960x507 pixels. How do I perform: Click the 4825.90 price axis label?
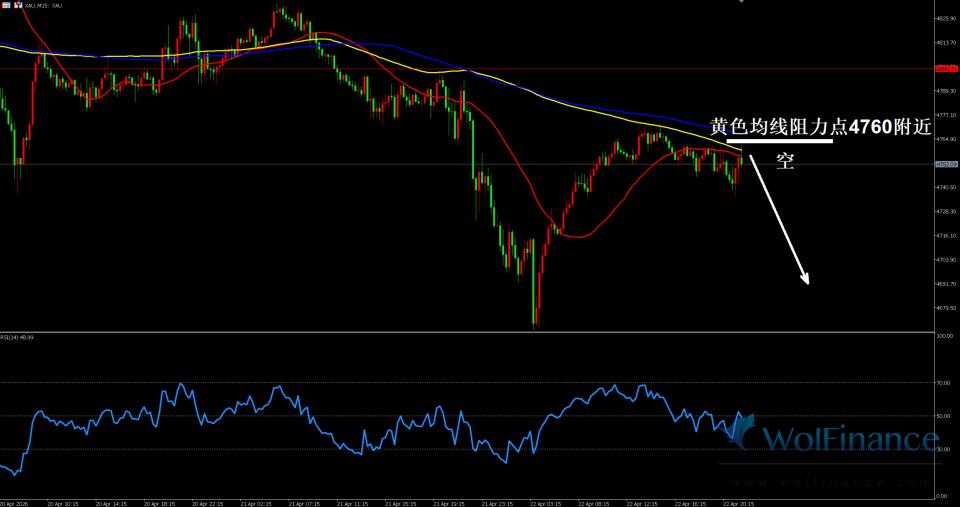[944, 19]
